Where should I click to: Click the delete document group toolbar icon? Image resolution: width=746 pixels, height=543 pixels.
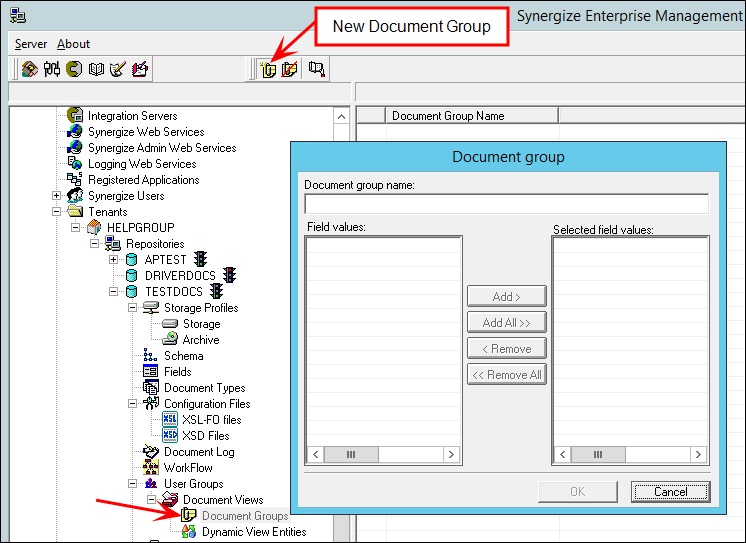289,69
